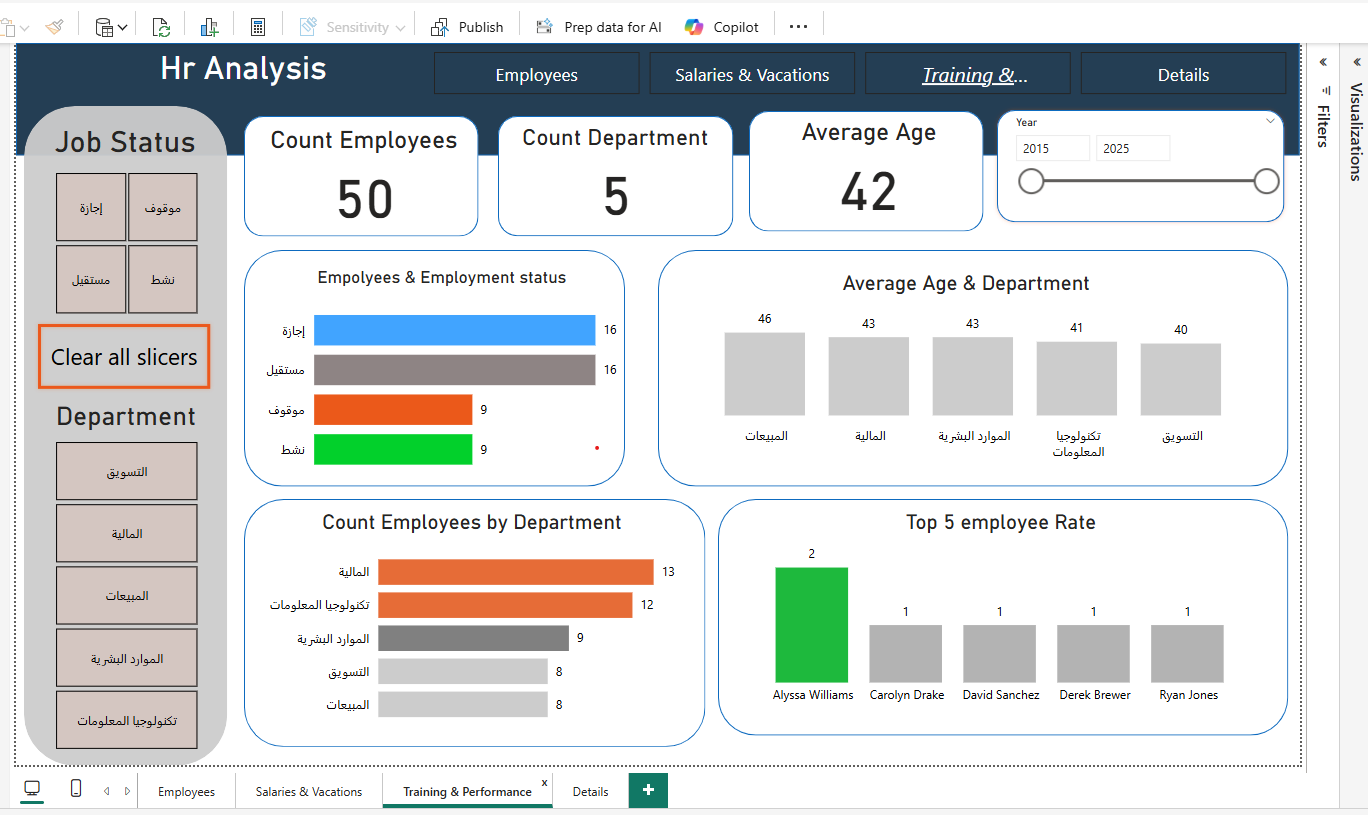Image resolution: width=1368 pixels, height=815 pixels.
Task: Click the calculator New measure icon
Action: (x=258, y=27)
